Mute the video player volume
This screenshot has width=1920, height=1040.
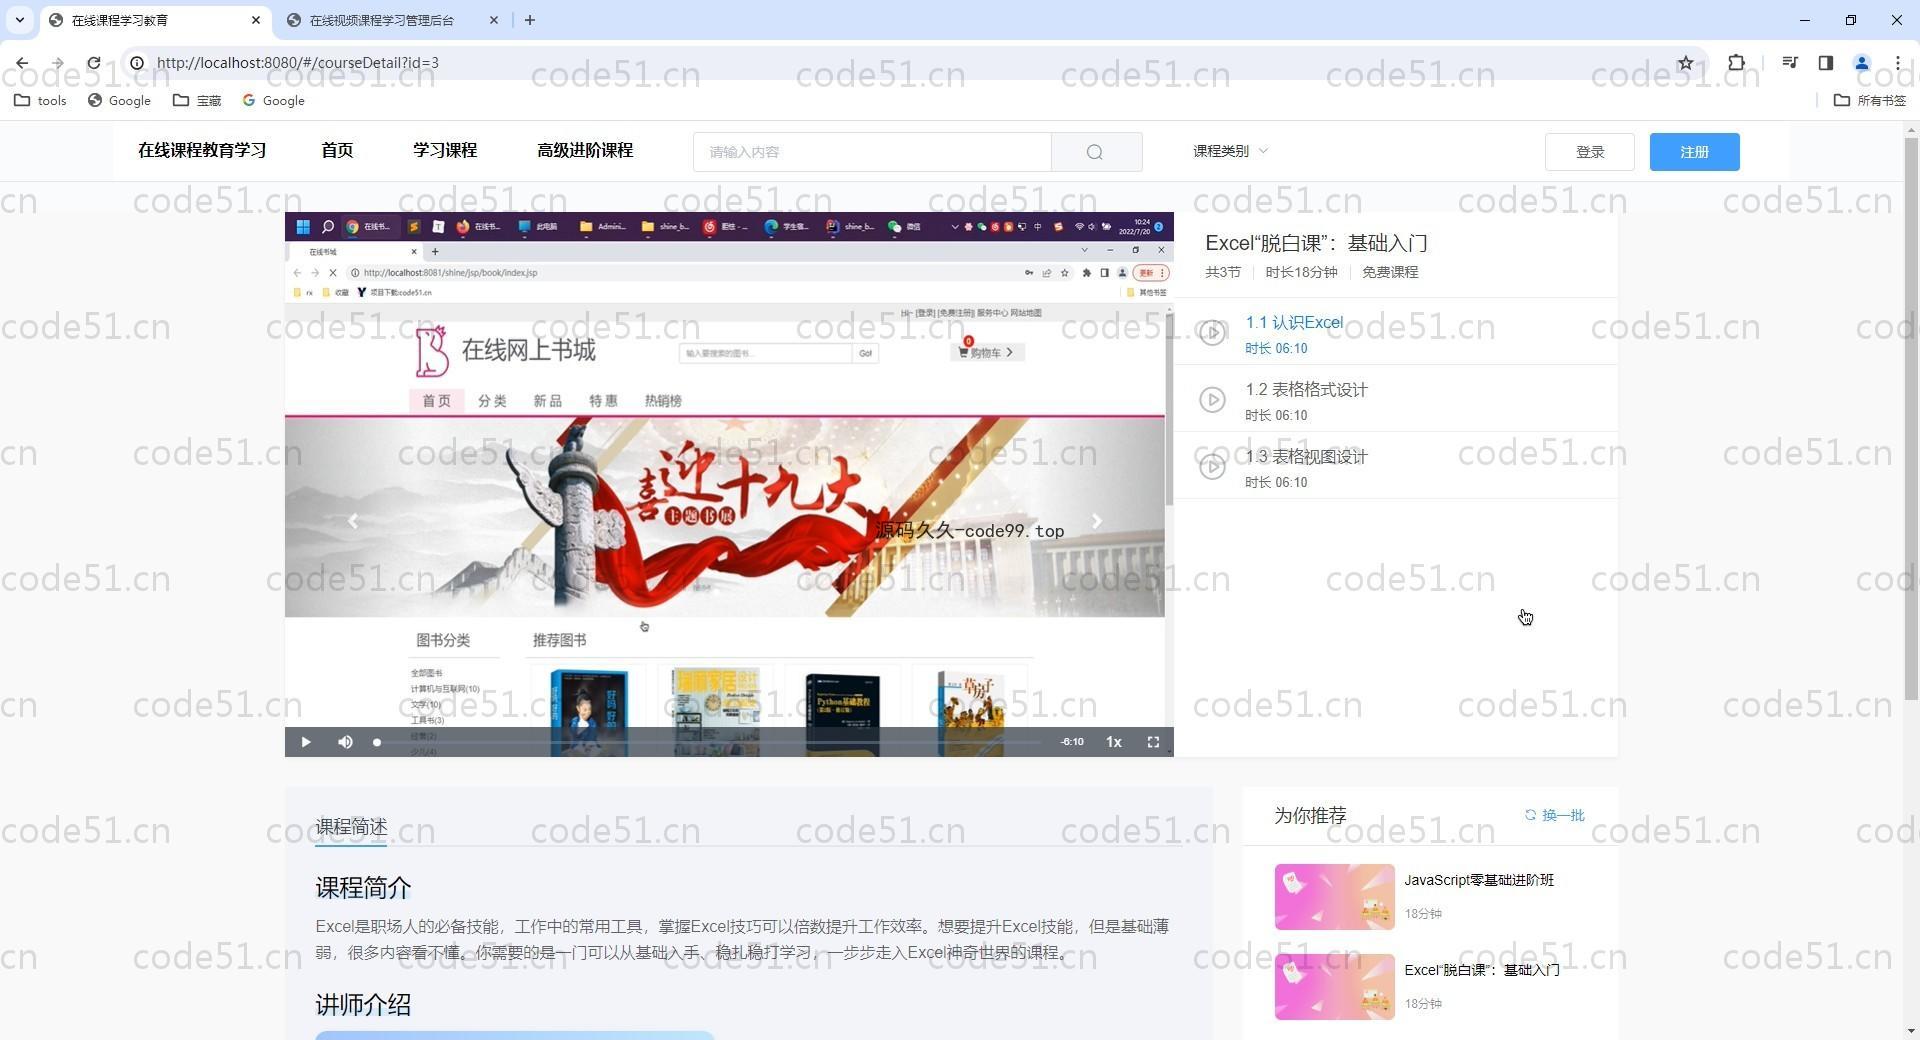[345, 742]
